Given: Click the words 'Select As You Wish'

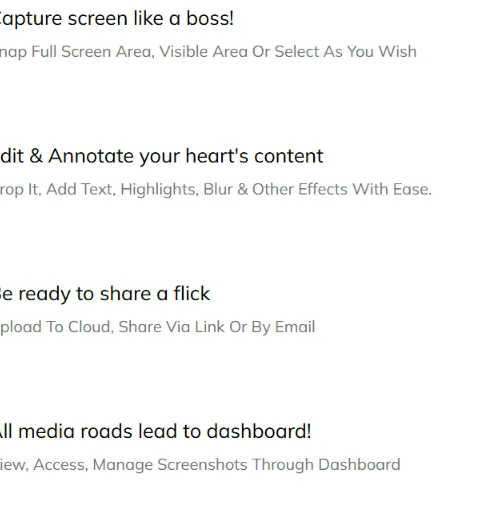Looking at the screenshot, I should click(346, 52).
